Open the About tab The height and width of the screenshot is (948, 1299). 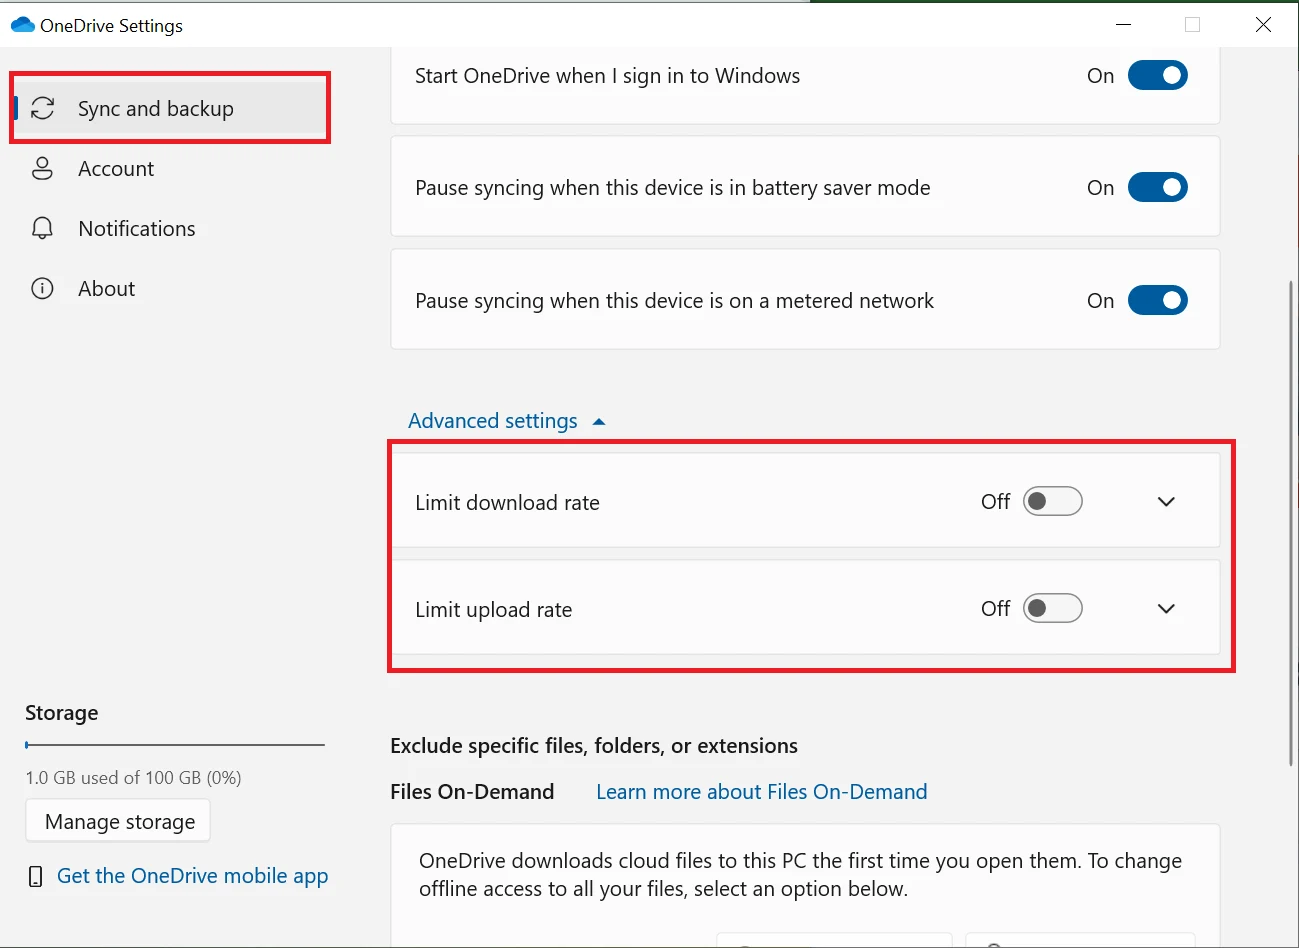pyautogui.click(x=106, y=289)
